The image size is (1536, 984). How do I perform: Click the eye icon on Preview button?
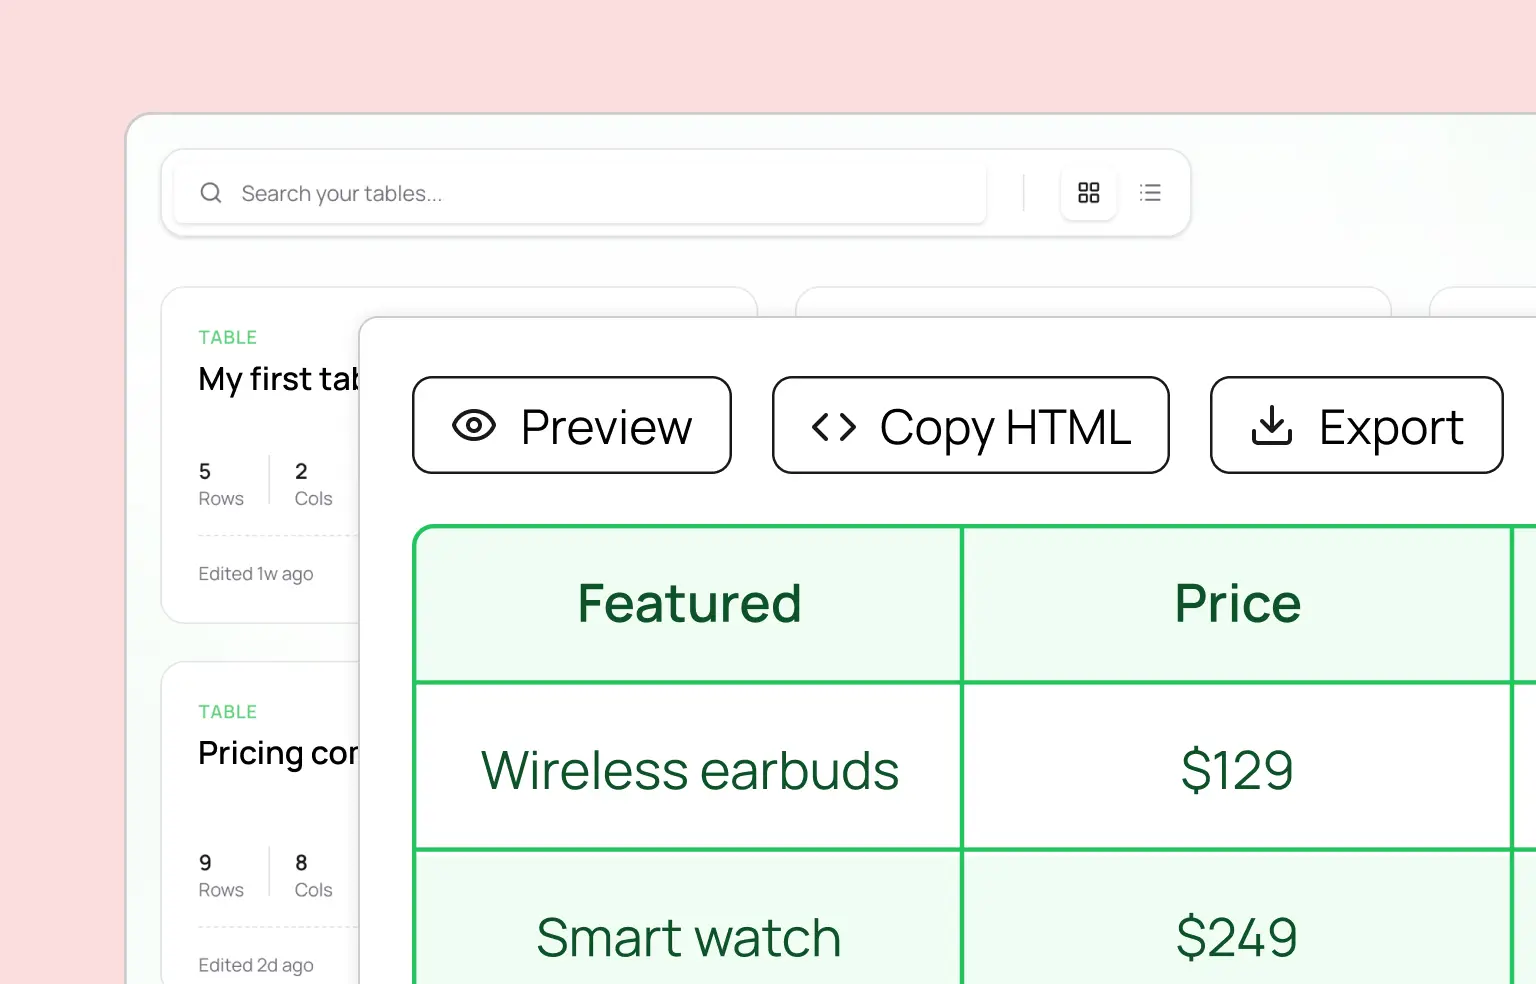coord(474,425)
